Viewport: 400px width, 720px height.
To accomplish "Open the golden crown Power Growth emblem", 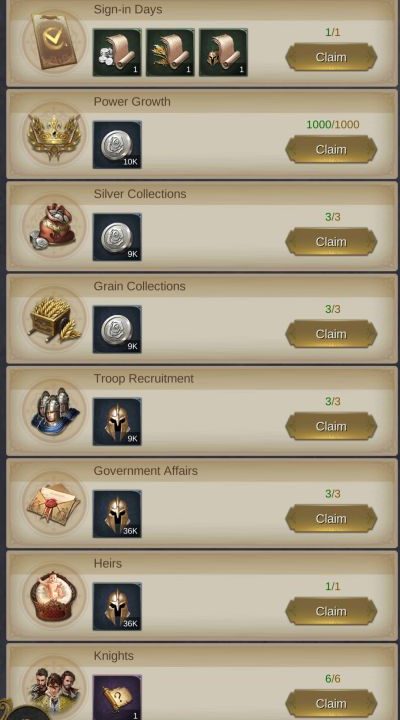I will 54,134.
